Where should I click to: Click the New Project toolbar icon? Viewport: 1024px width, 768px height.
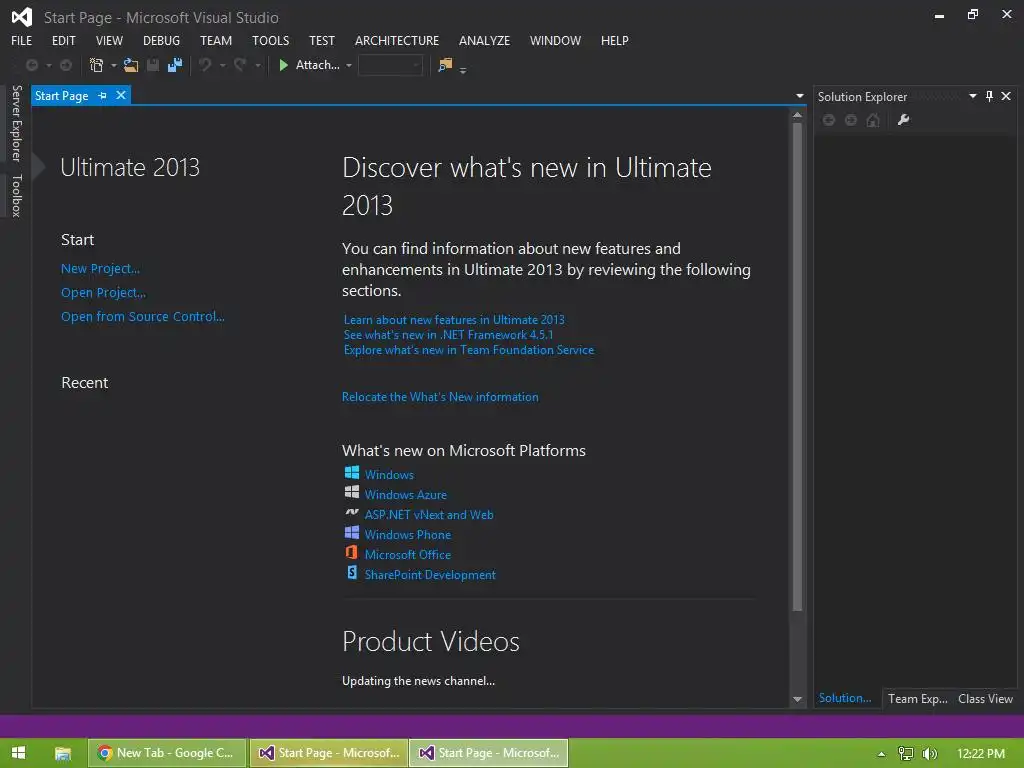[96, 65]
